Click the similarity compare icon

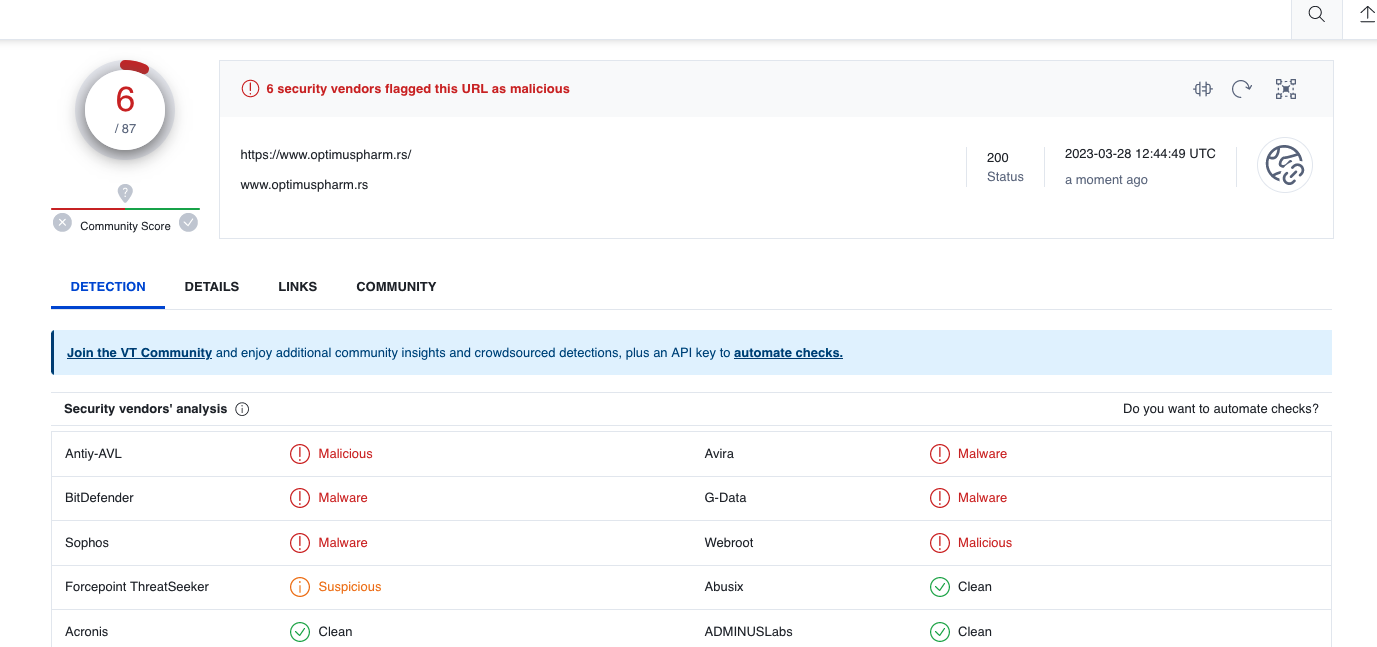tap(1203, 89)
